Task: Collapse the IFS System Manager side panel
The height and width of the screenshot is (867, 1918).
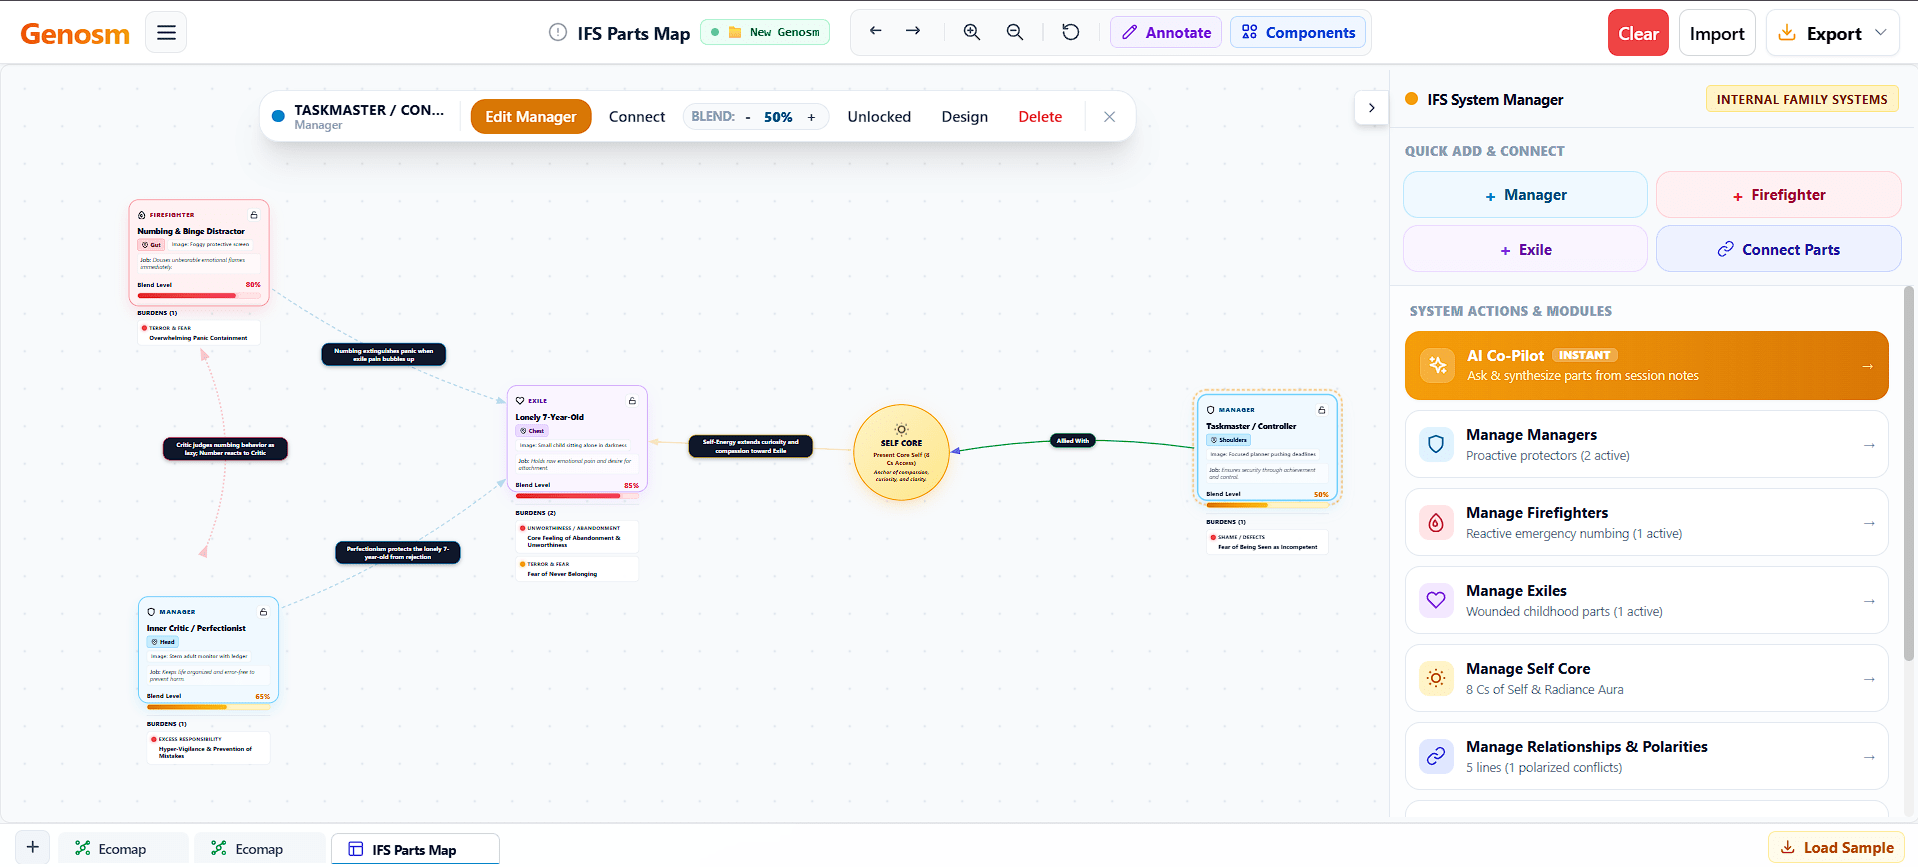Action: (1372, 108)
